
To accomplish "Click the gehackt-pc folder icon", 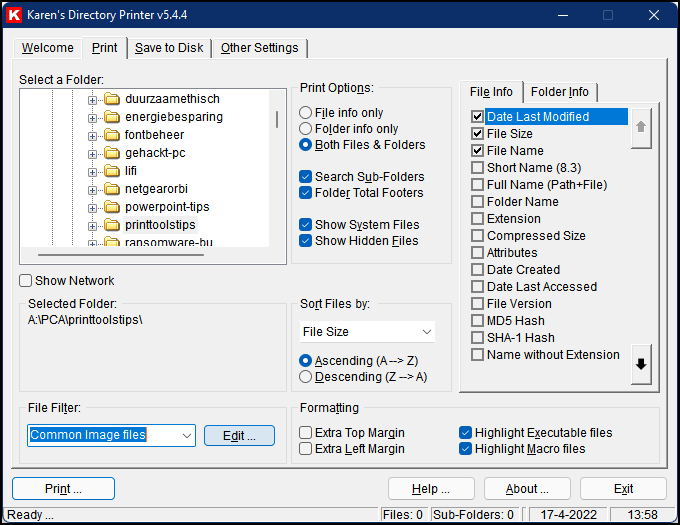I will (x=112, y=153).
